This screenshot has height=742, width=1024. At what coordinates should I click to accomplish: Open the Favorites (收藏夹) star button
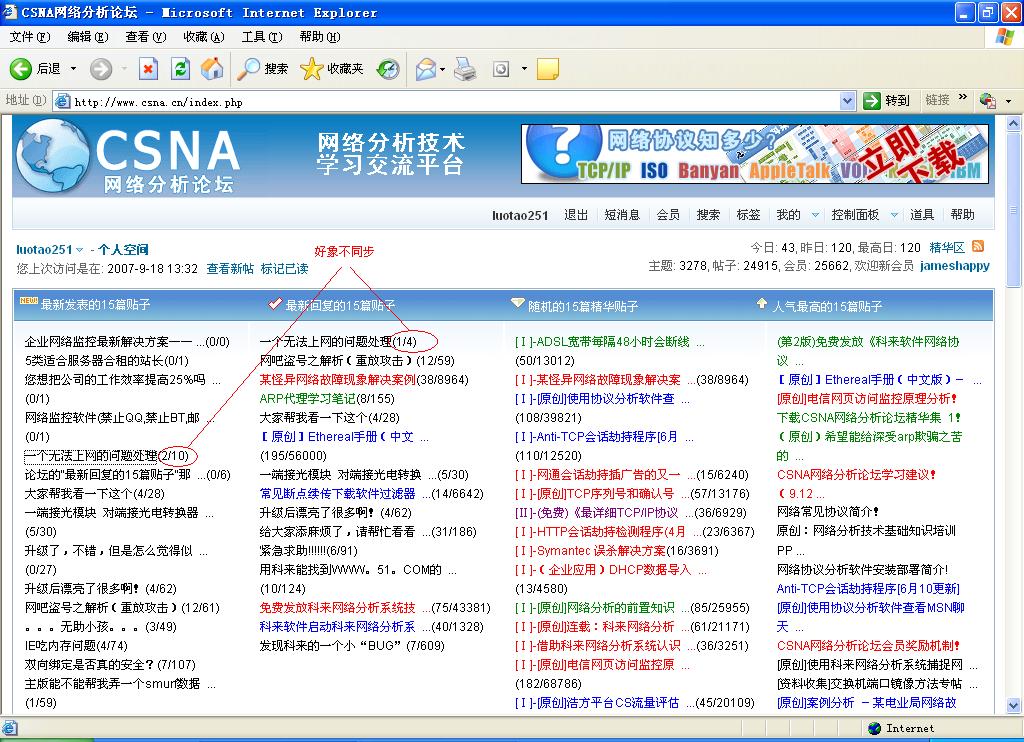333,68
